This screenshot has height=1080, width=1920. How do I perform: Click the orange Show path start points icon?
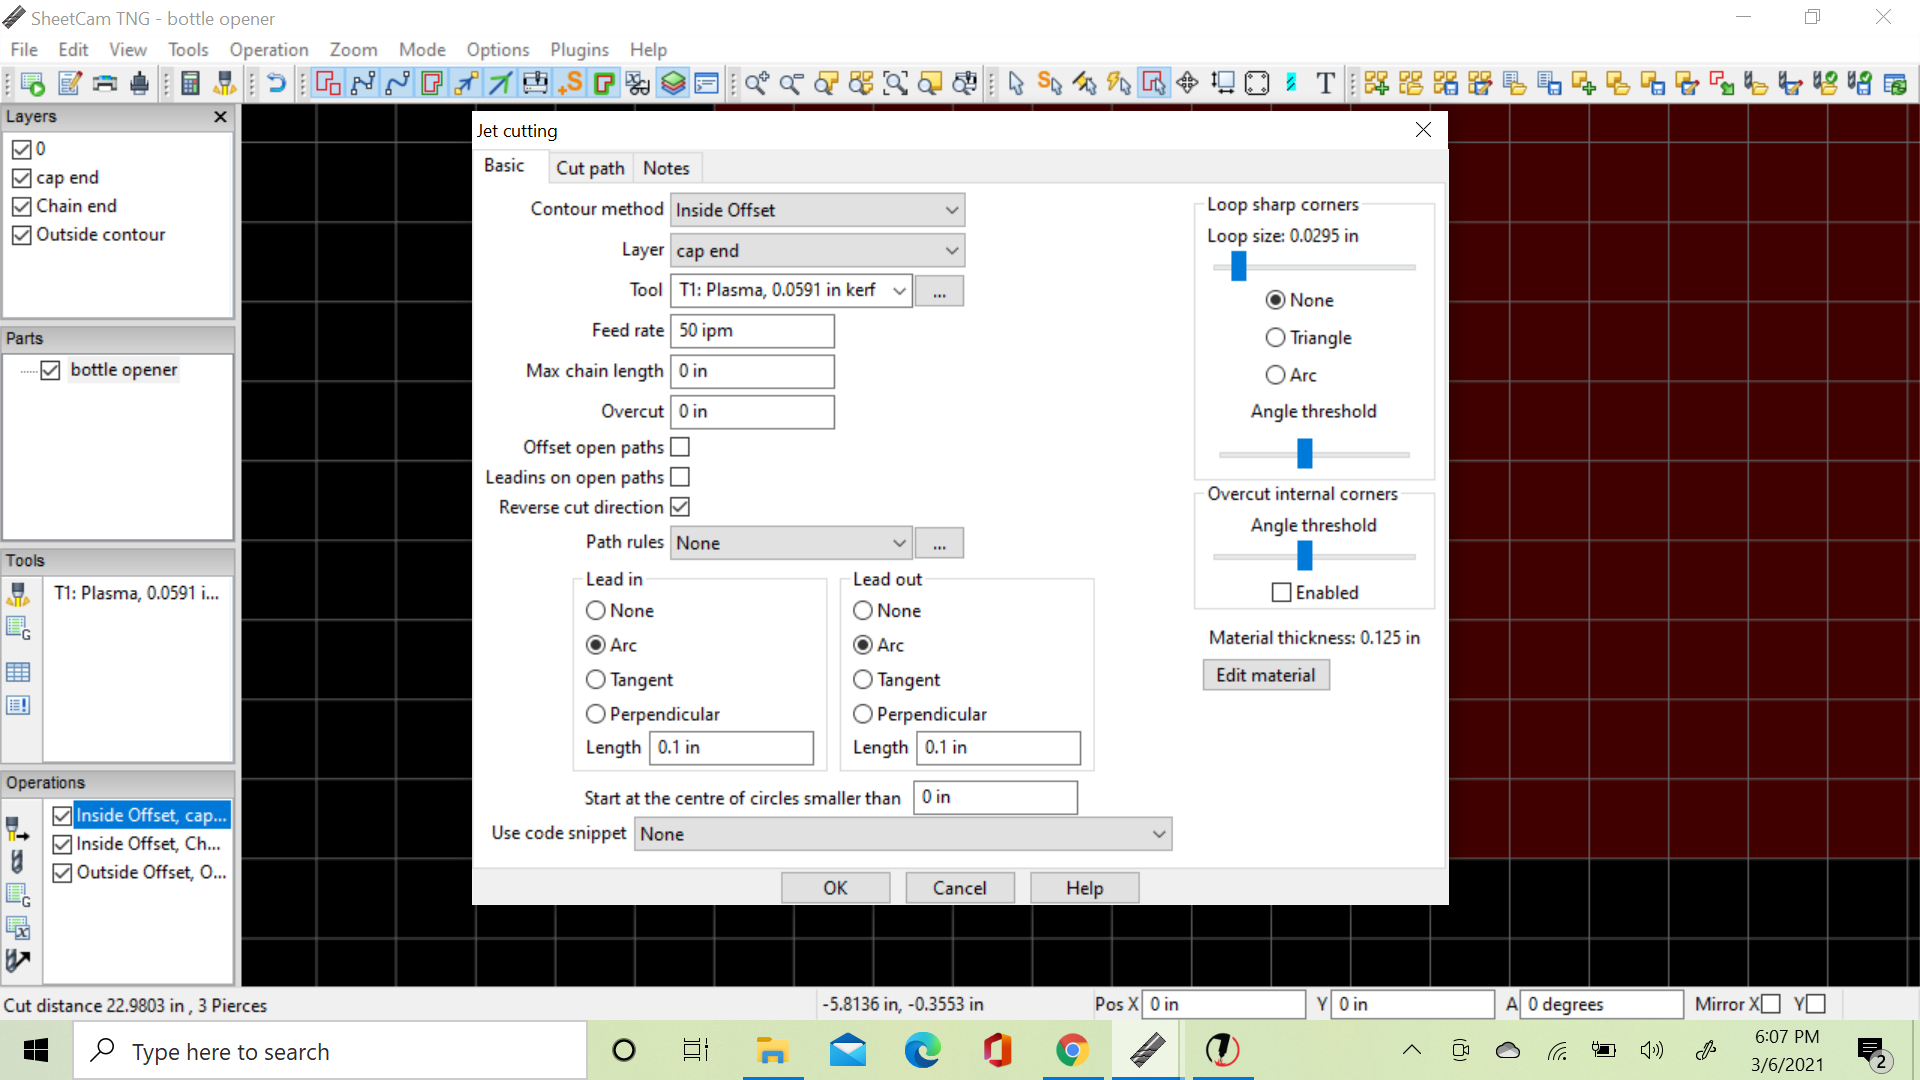pos(570,83)
